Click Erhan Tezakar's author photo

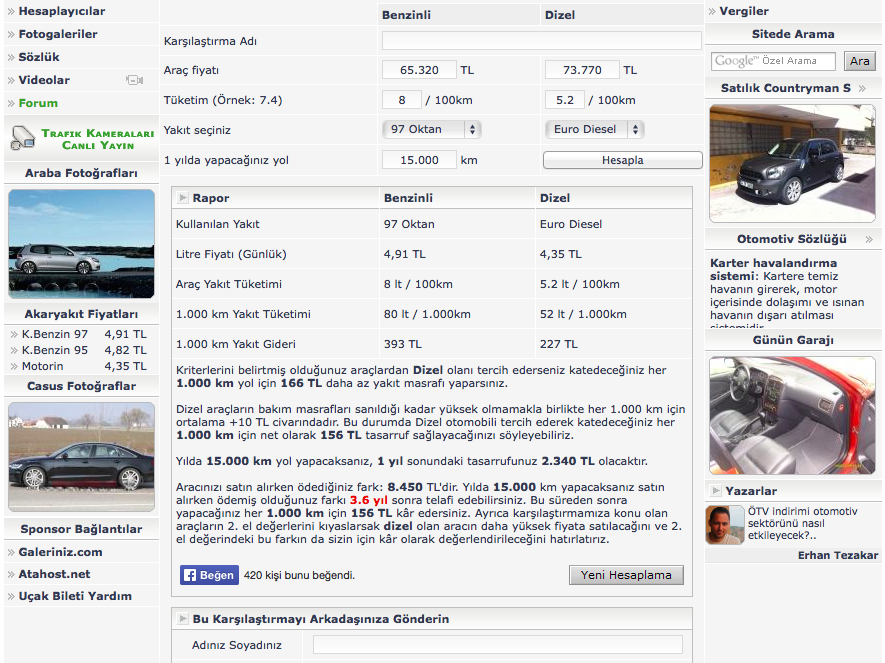[x=725, y=524]
